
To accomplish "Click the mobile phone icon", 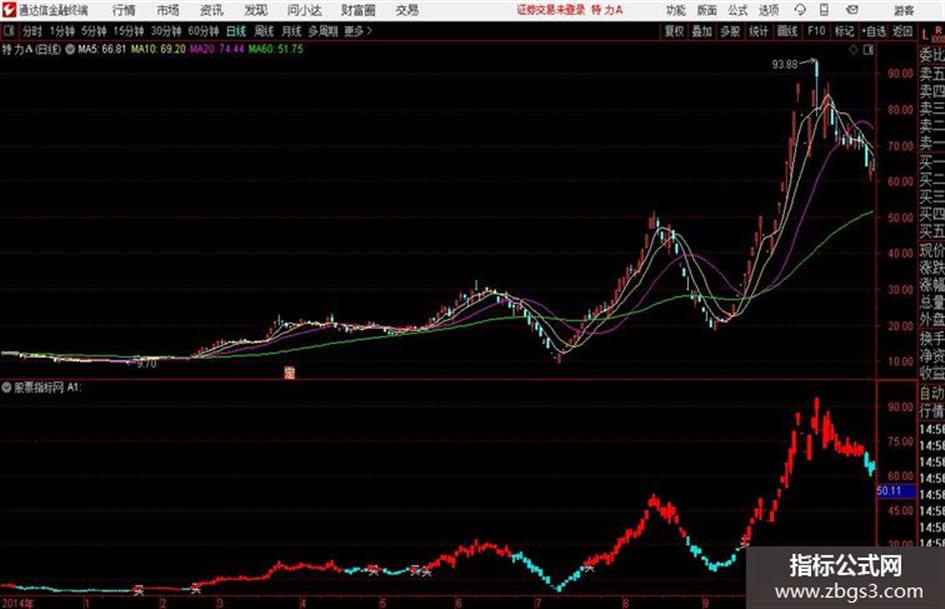I will [824, 10].
